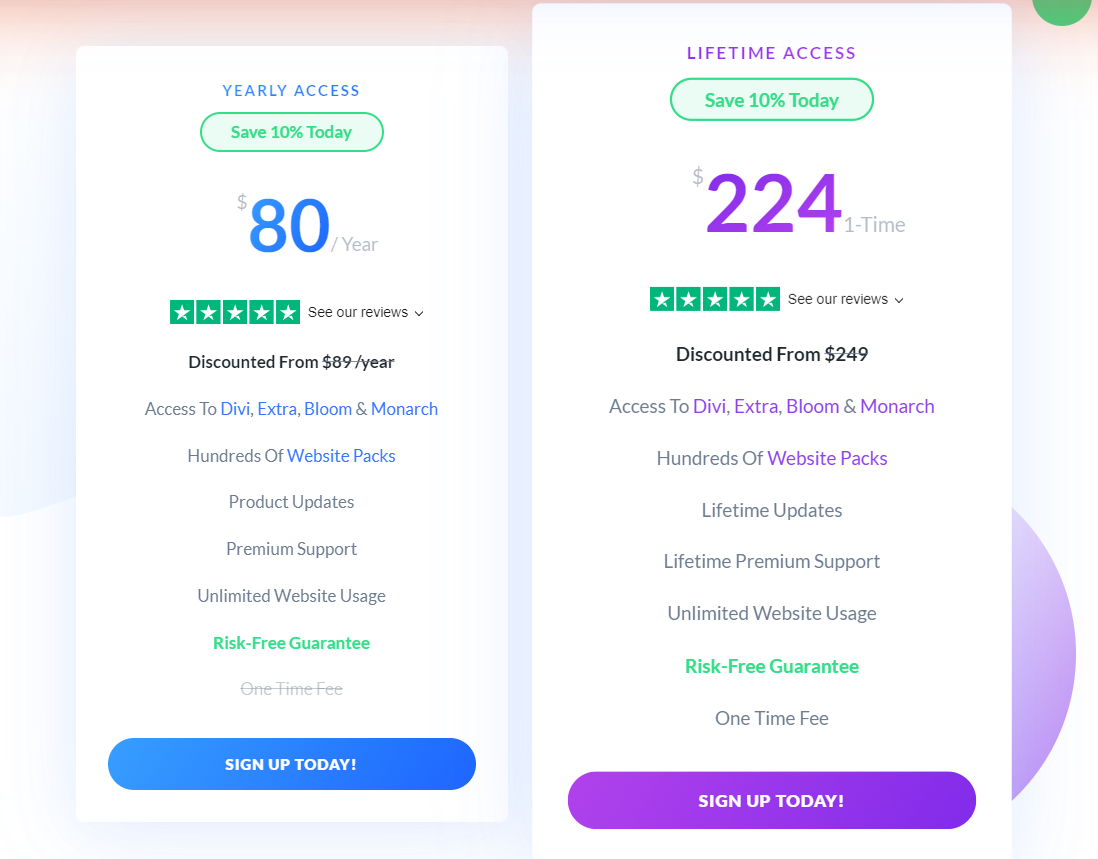Open the blue Extra link in the yearly plan
The height and width of the screenshot is (859, 1098).
[277, 409]
